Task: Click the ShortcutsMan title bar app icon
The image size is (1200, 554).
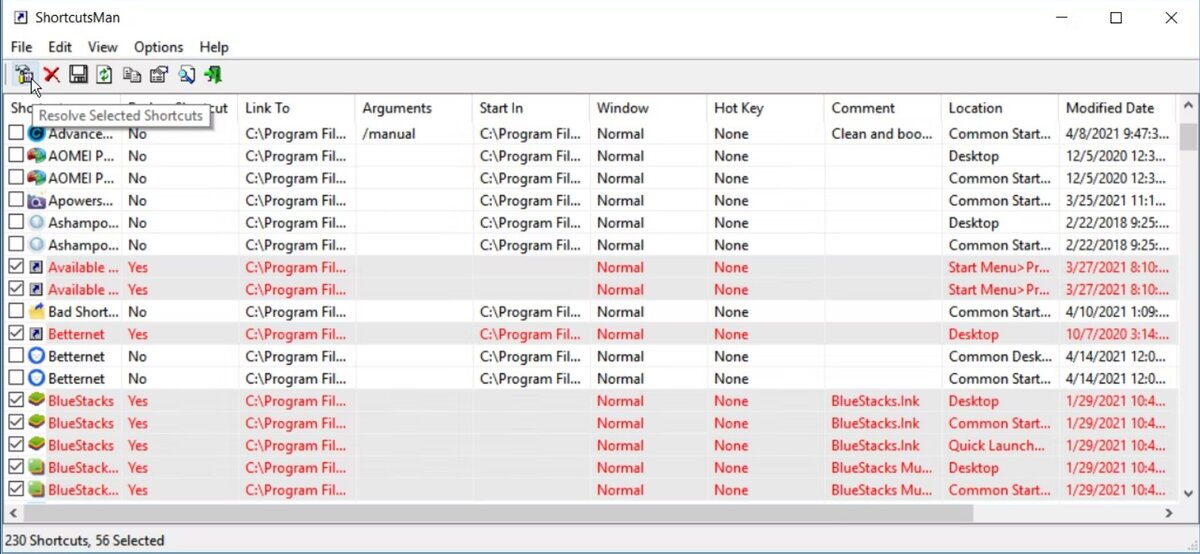Action: pos(20,17)
